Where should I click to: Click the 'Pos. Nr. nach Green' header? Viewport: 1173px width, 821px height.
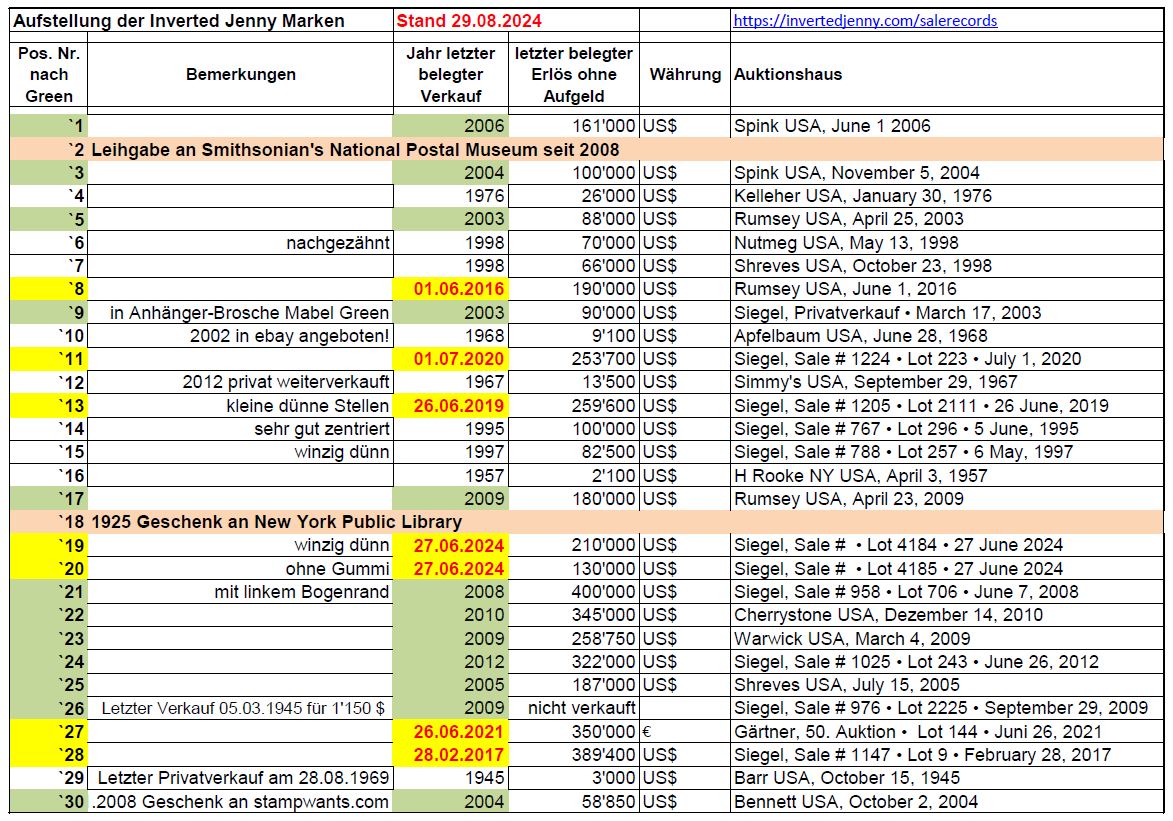tap(49, 74)
